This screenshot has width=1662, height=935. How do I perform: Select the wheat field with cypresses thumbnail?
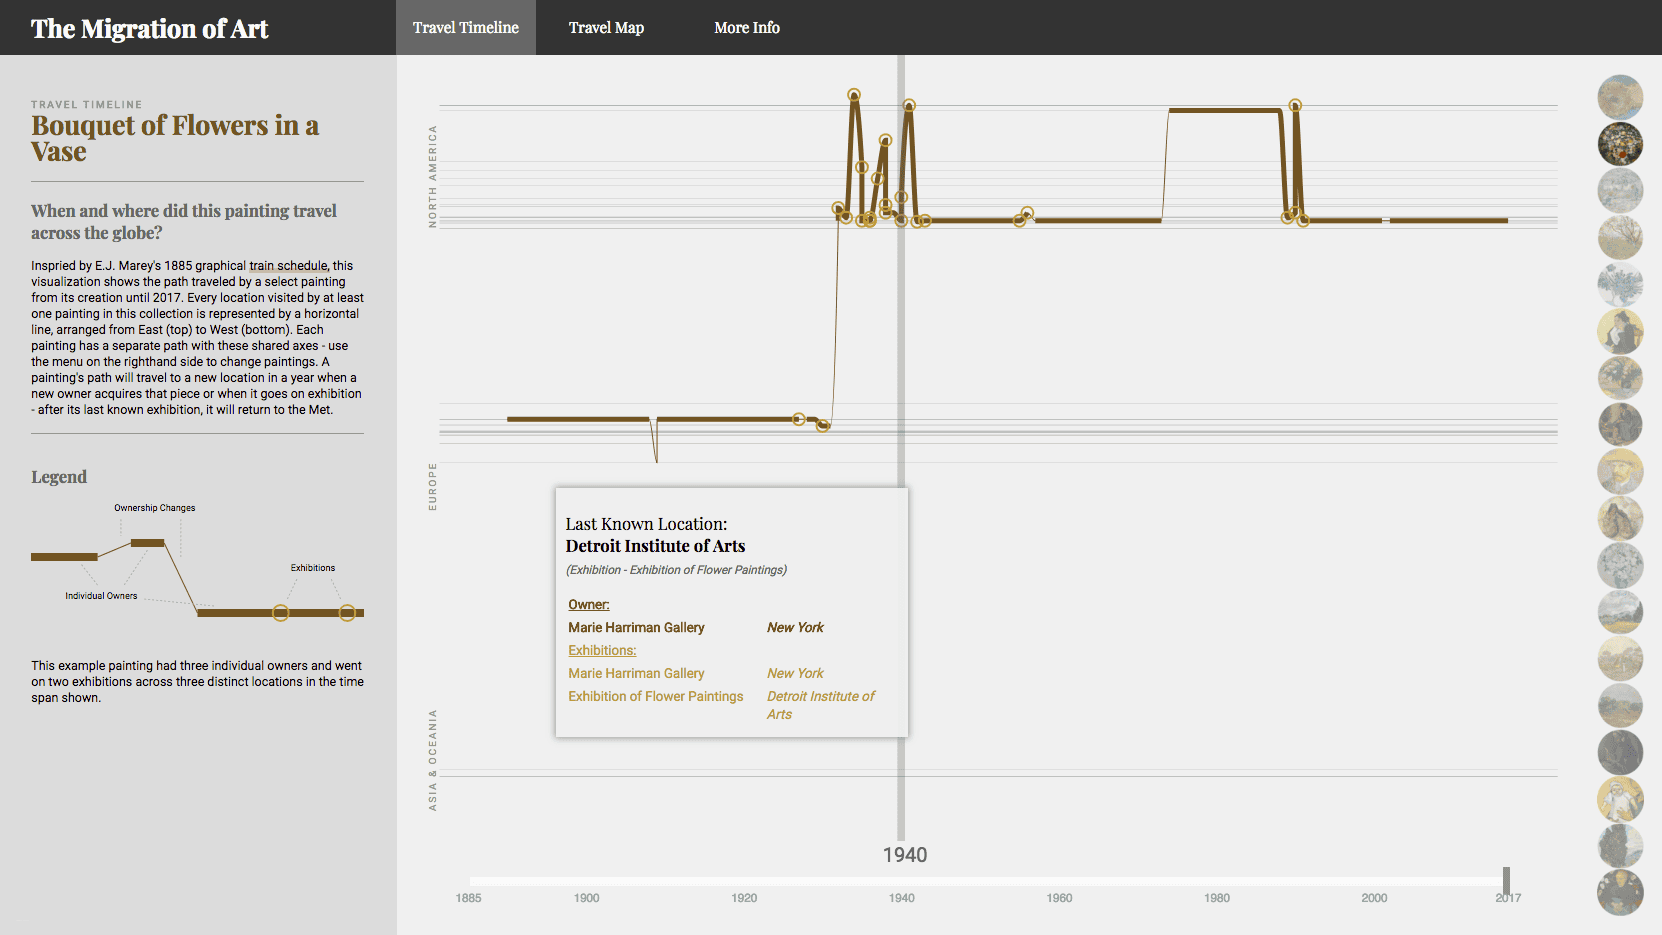tap(1619, 612)
